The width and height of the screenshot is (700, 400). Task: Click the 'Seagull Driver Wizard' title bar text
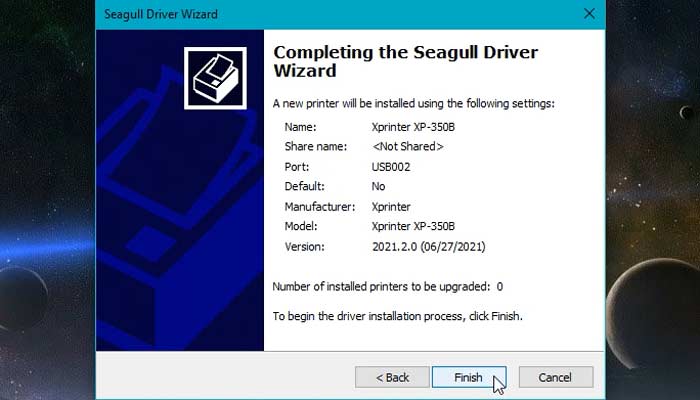click(161, 14)
